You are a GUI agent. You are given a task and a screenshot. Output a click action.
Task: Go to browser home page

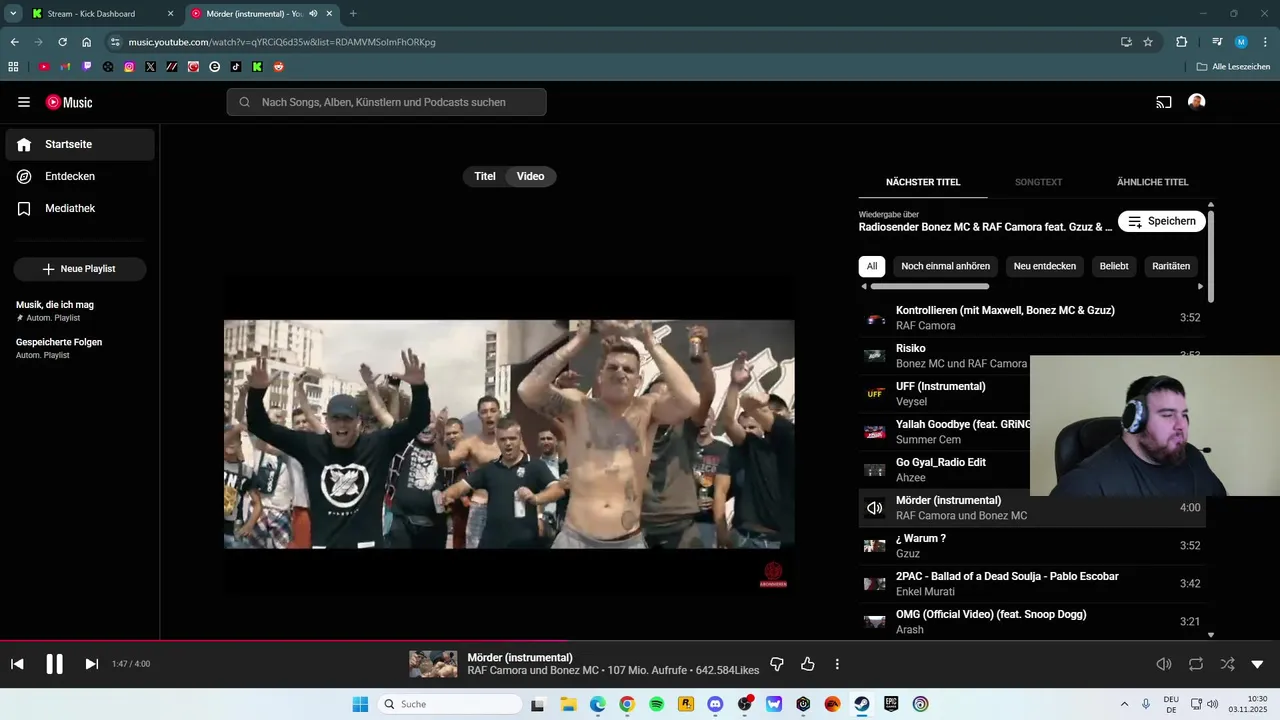[x=87, y=42]
